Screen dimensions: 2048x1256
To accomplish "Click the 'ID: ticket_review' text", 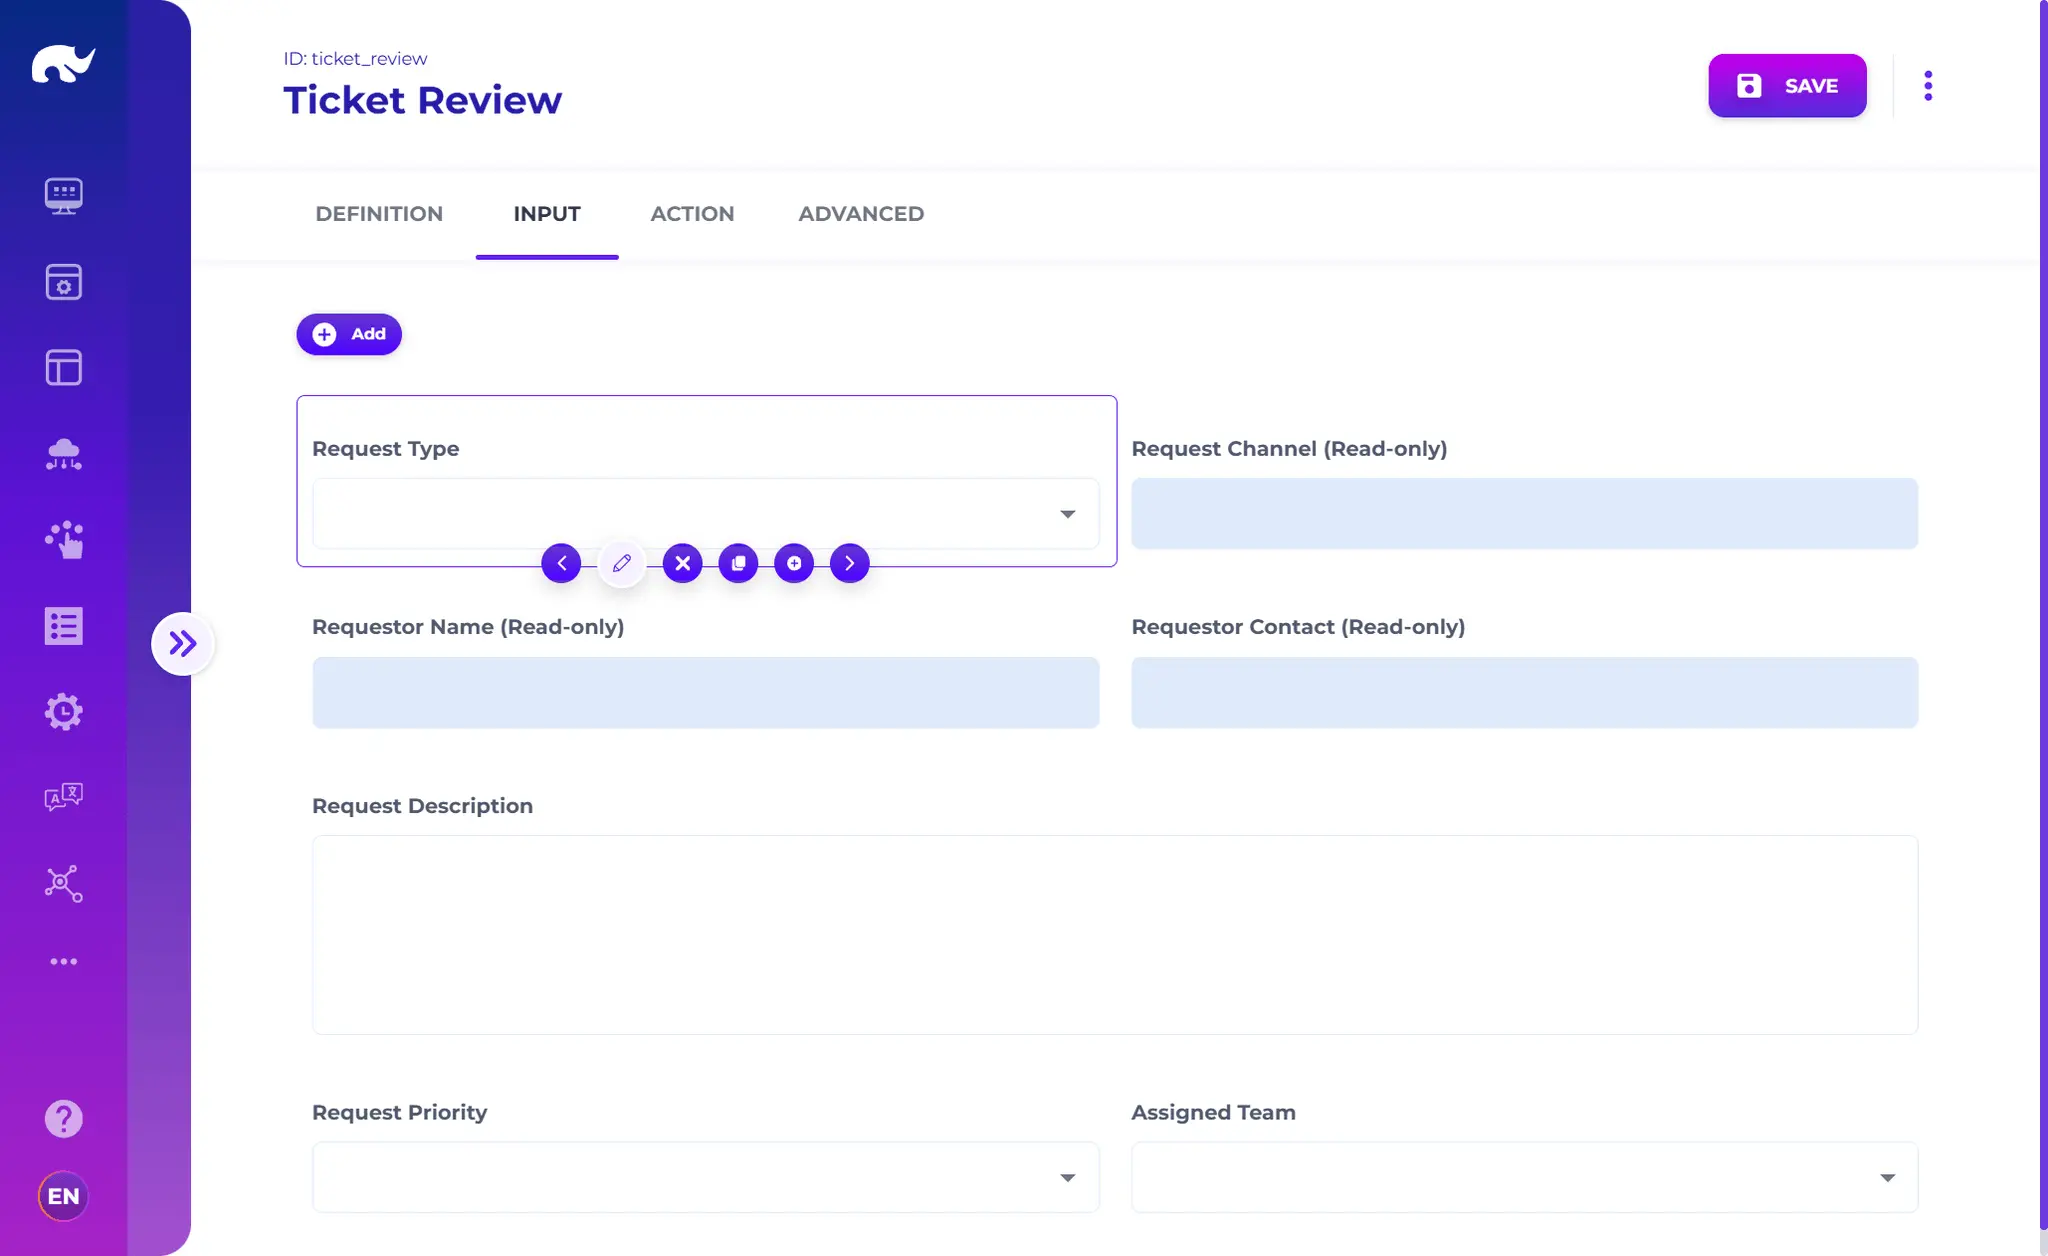I will (355, 59).
